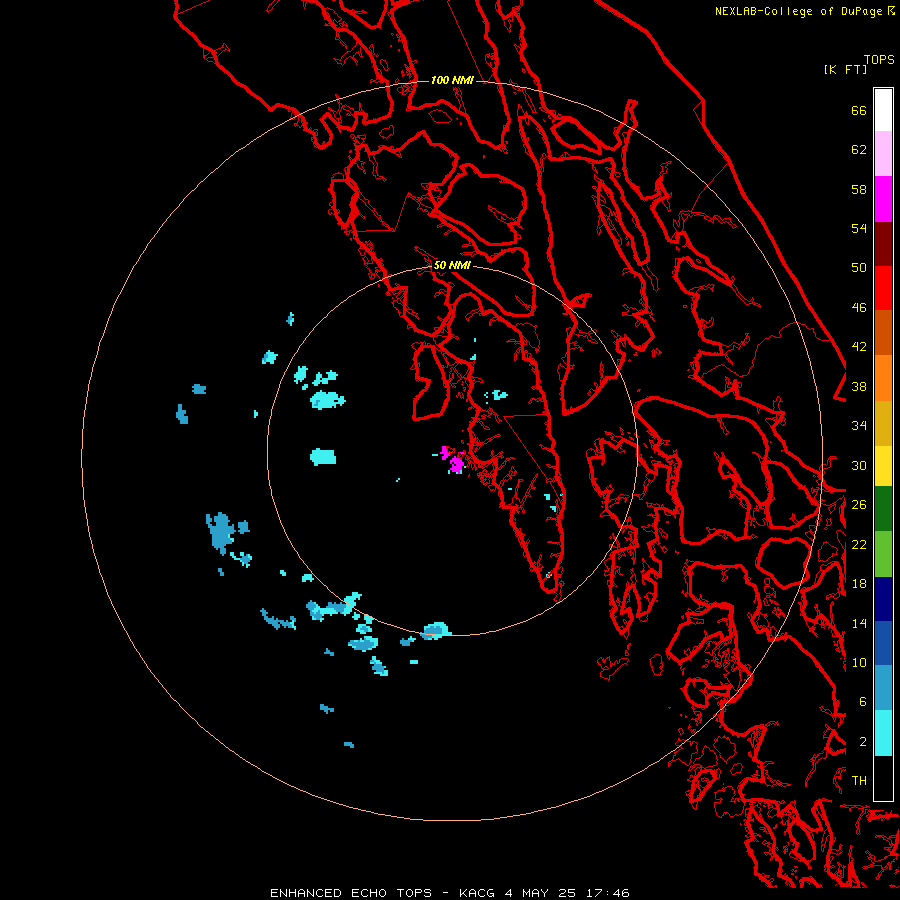Screen dimensions: 900x900
Task: Click the 100 NMI range ring label
Action: tap(452, 80)
